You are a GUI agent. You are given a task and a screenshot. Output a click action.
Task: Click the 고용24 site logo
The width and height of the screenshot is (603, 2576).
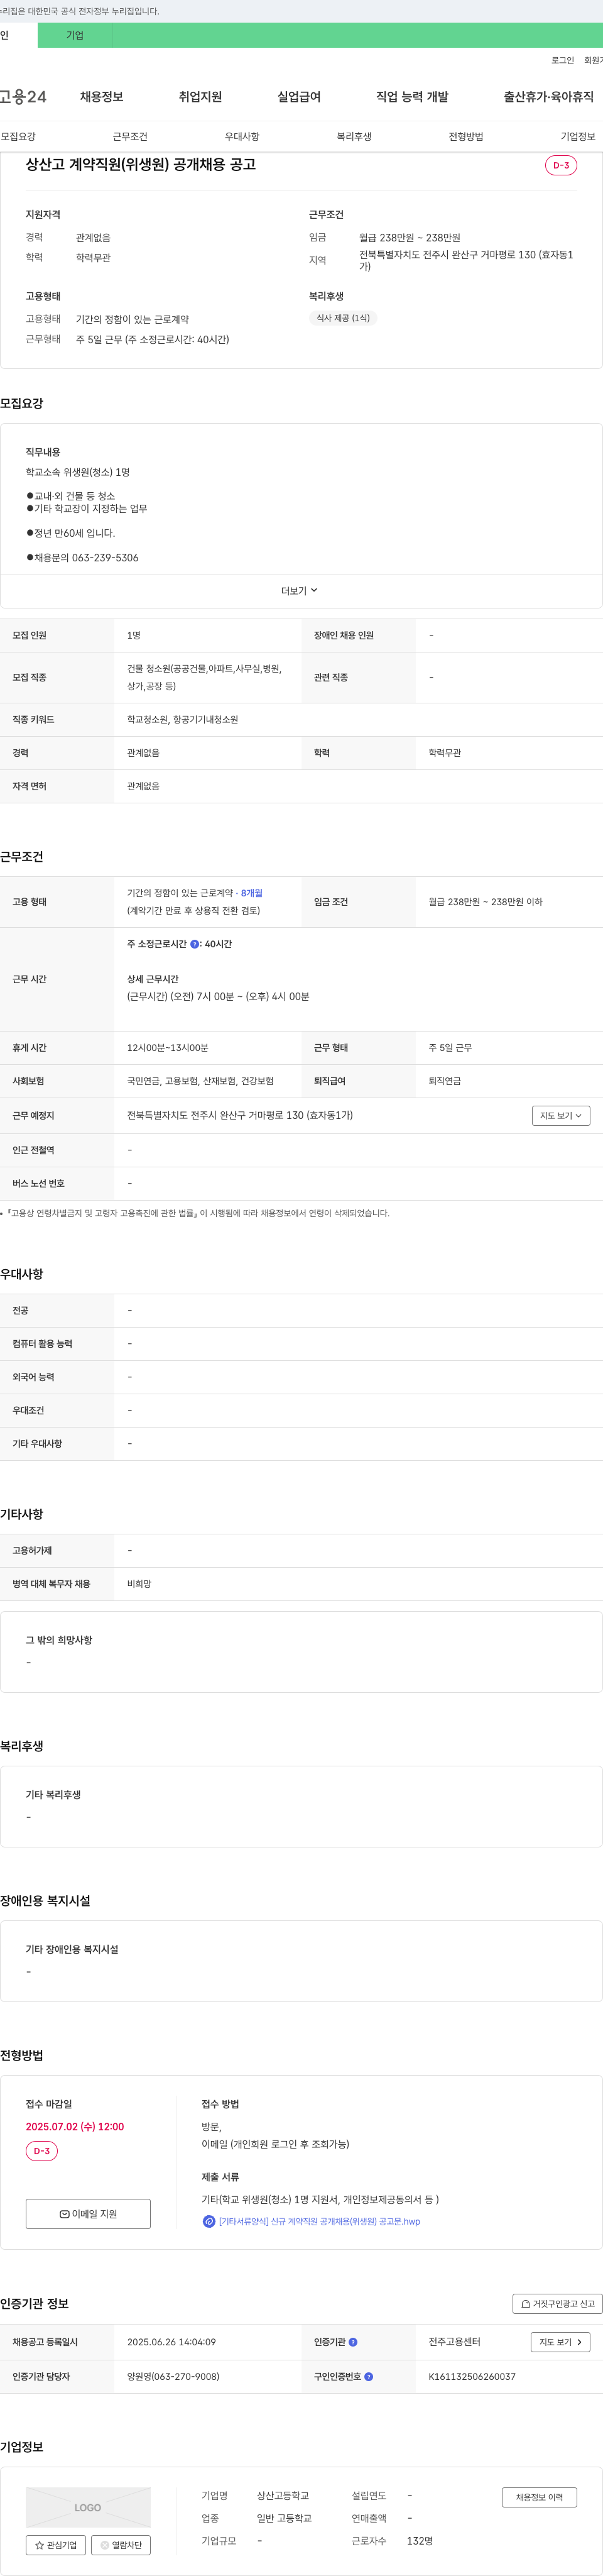coord(23,97)
